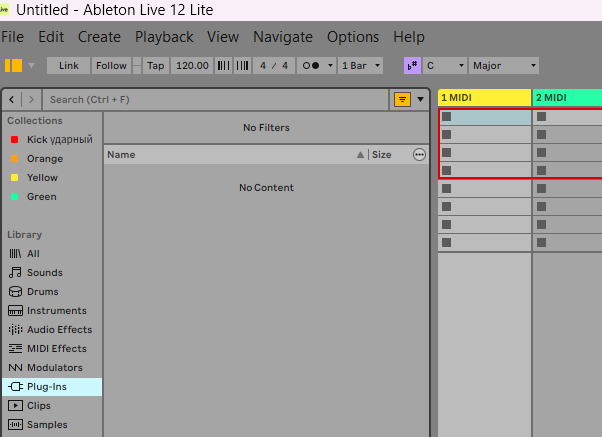Open the root note C dropdown
Screen dimensions: 602x437
tap(445, 65)
